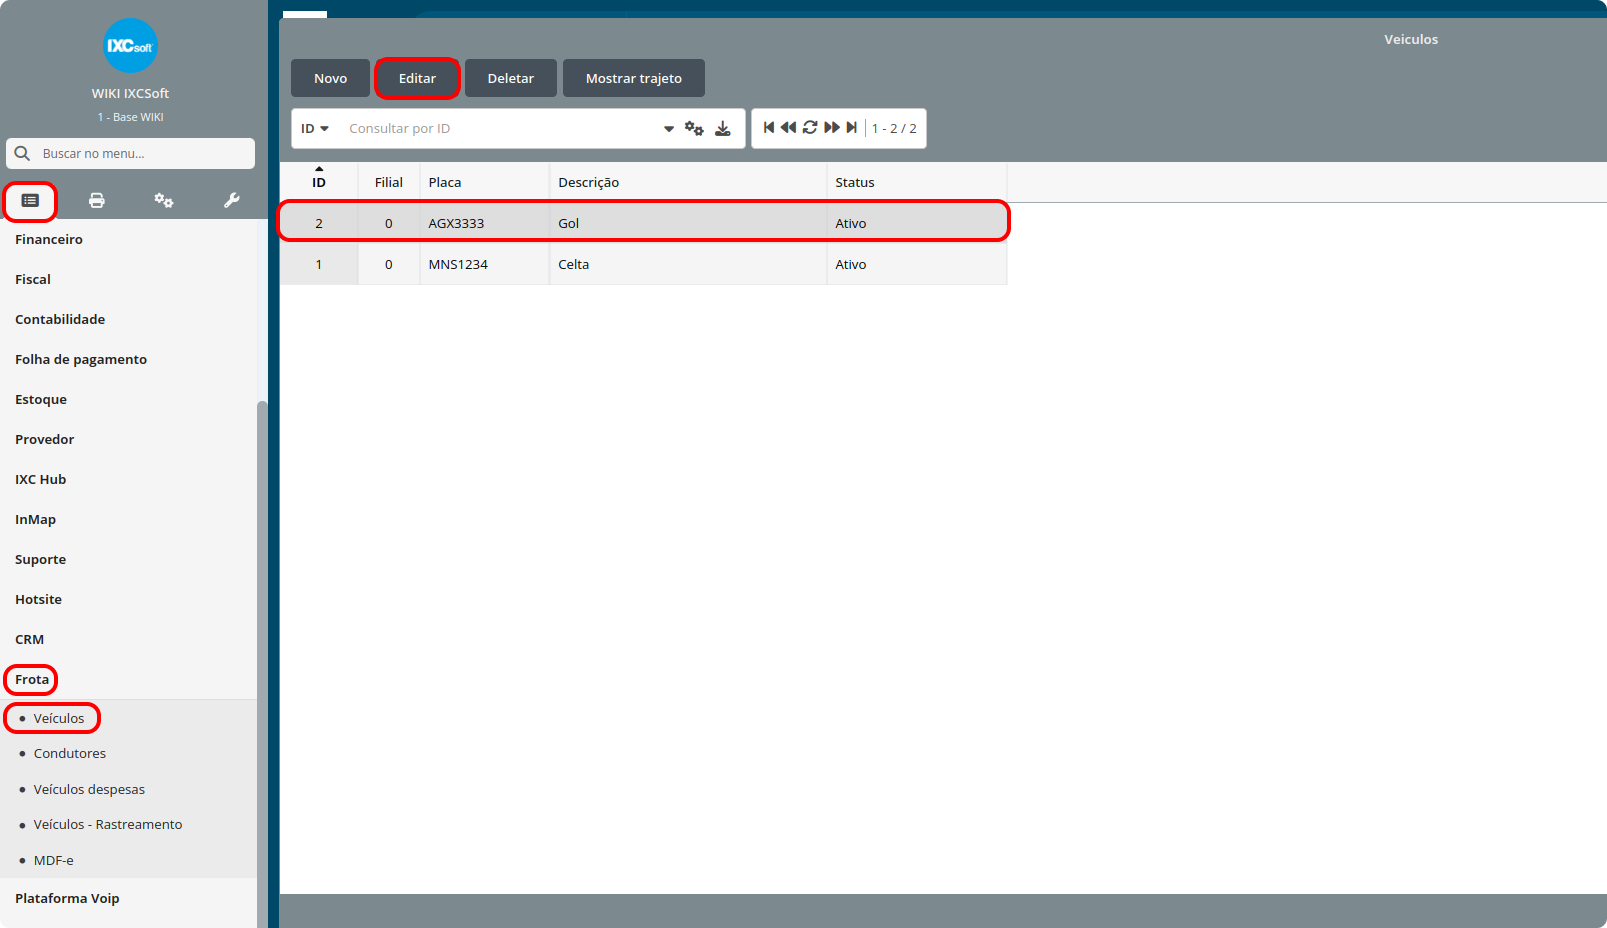This screenshot has height=928, width=1607.
Task: Open the gears settings icon tab
Action: (164, 201)
